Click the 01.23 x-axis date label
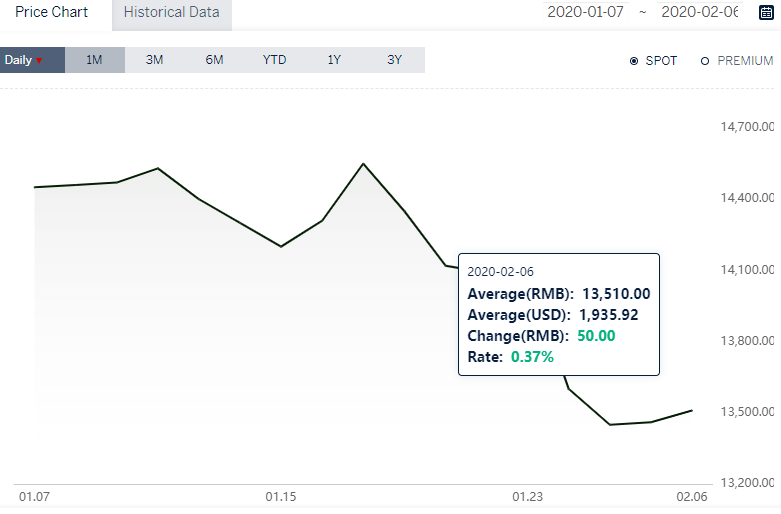Image resolution: width=781 pixels, height=514 pixels. (x=527, y=497)
